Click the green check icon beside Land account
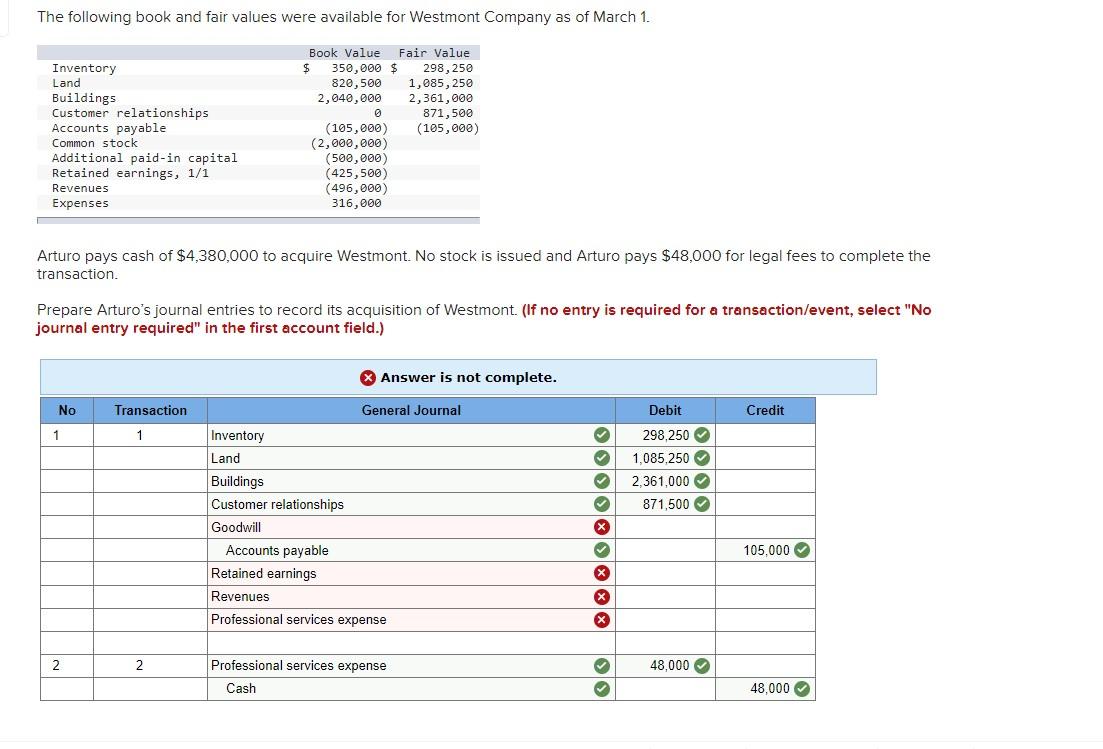1103x749 pixels. tap(601, 459)
